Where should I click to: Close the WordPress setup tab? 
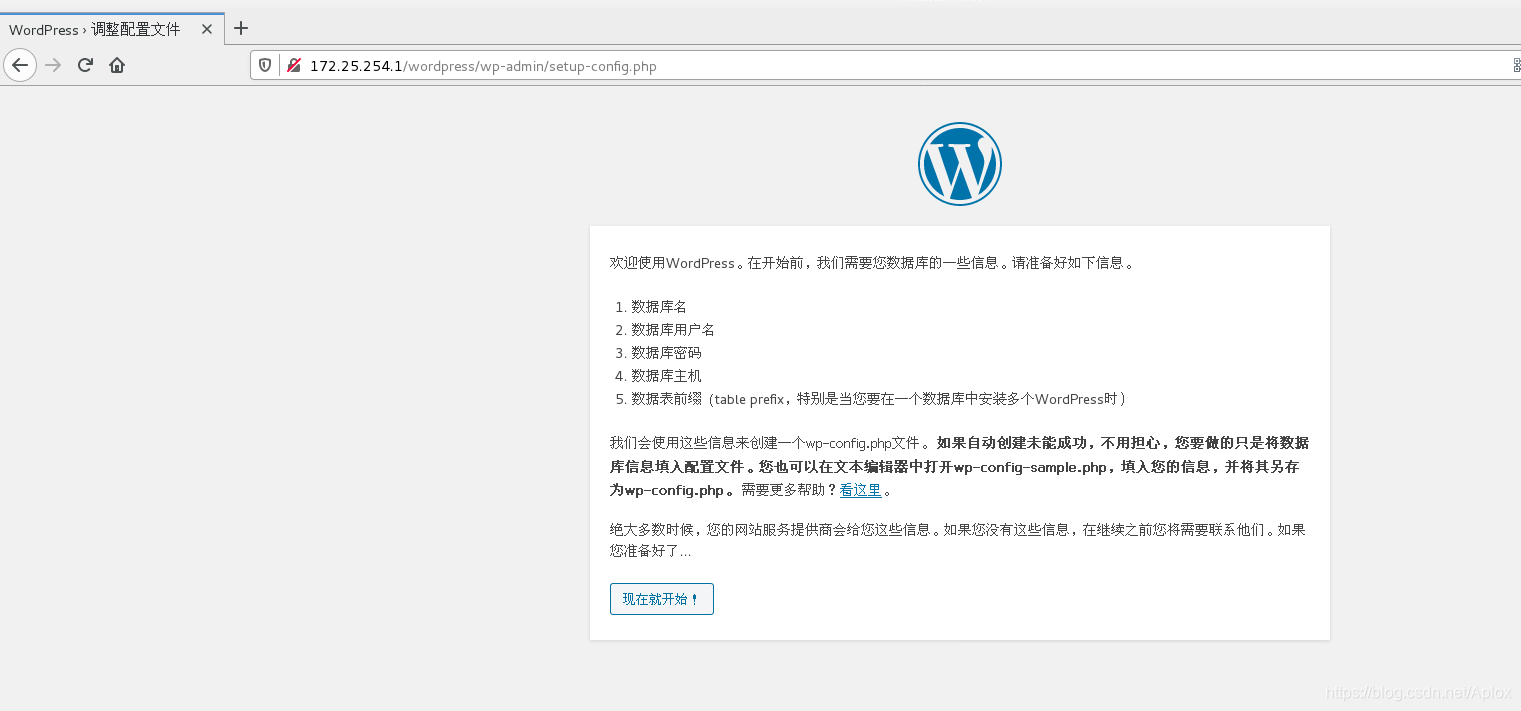pyautogui.click(x=207, y=29)
